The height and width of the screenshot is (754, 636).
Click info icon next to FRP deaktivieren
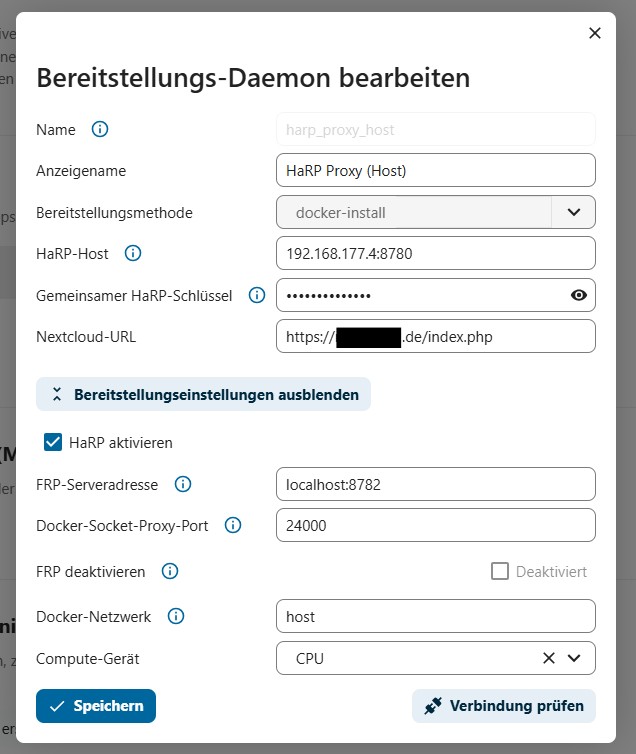pos(170,572)
